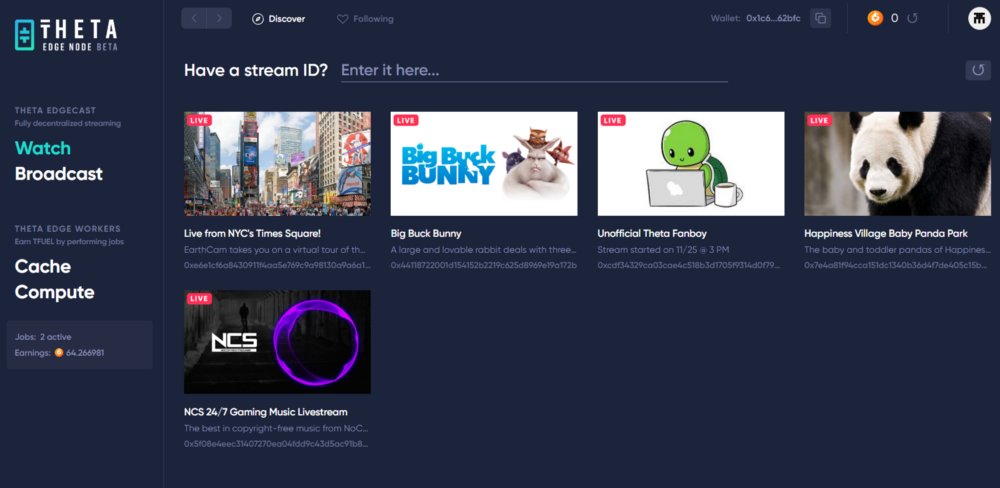This screenshot has height=488, width=1000.
Task: Click LIVE badge on Big Buck Bunny stream
Action: tap(406, 120)
